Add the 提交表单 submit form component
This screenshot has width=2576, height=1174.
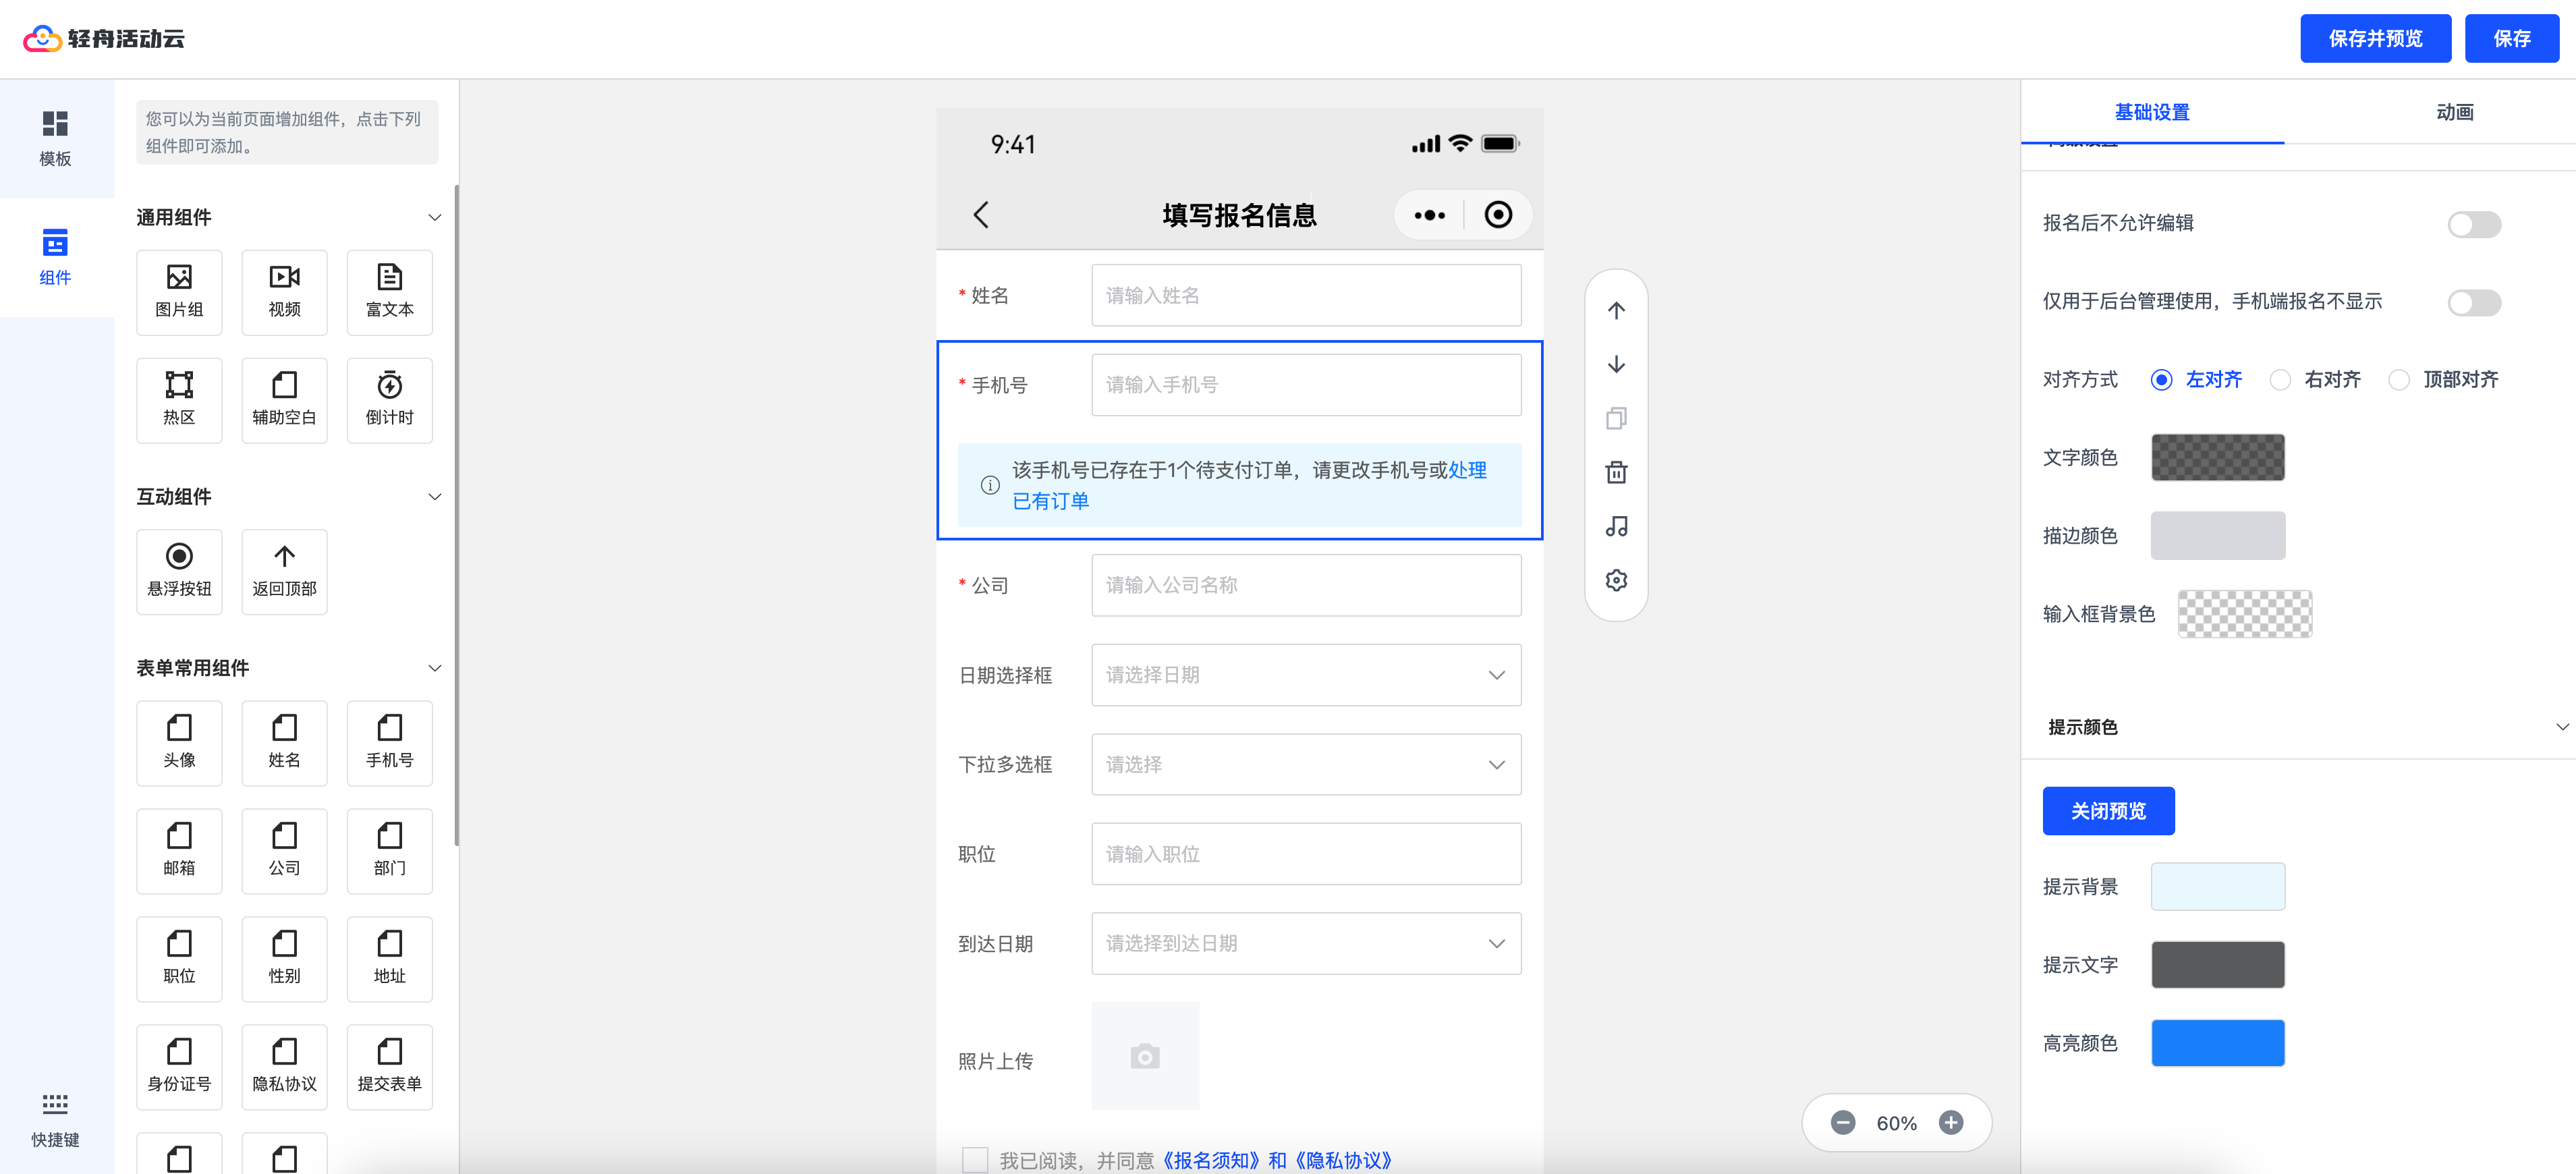coord(389,1066)
